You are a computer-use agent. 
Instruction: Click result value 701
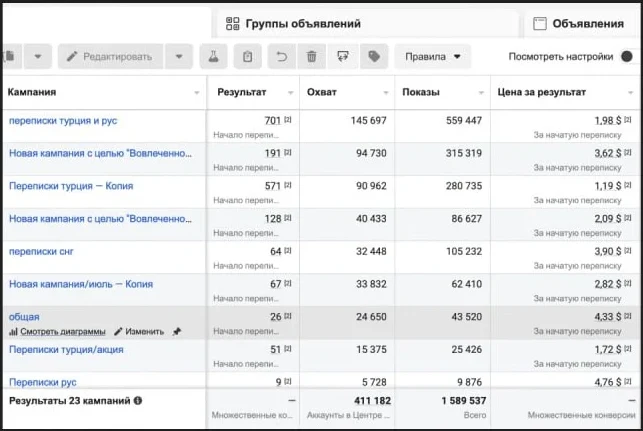point(273,121)
